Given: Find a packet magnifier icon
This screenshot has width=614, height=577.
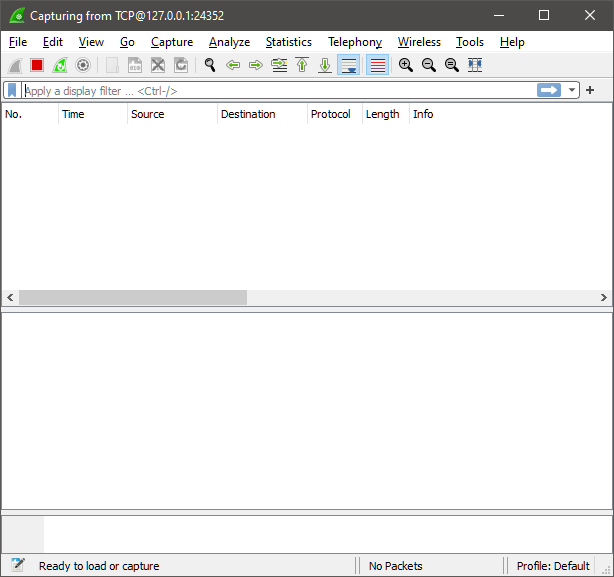Looking at the screenshot, I should click(210, 65).
